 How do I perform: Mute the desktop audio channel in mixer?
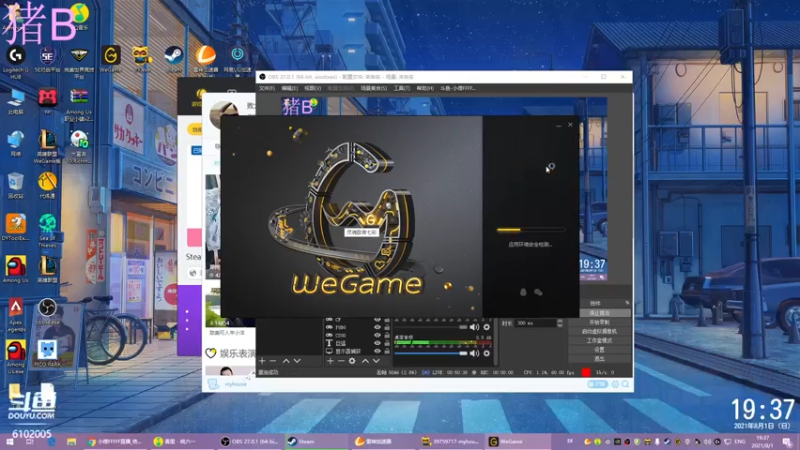pyautogui.click(x=474, y=353)
